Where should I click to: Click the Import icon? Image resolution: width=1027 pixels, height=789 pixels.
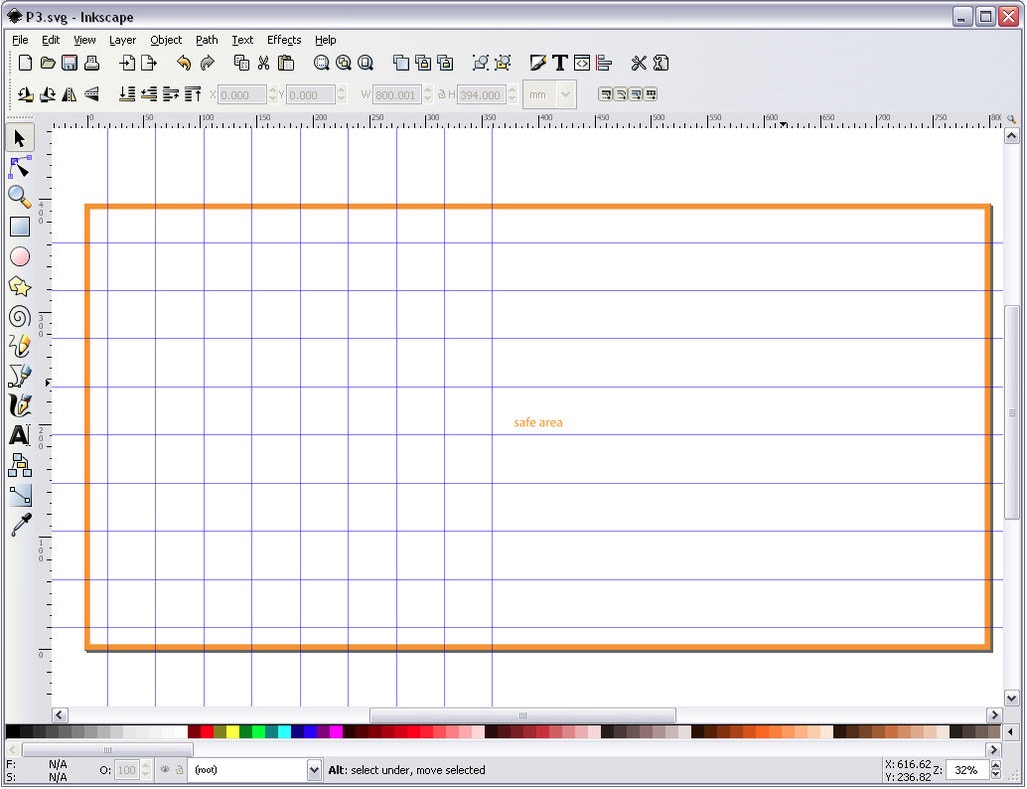[126, 63]
